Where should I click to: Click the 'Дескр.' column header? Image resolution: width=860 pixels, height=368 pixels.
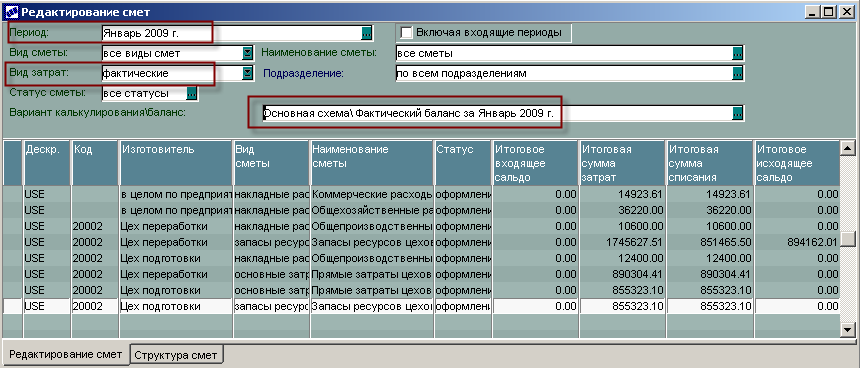47,163
